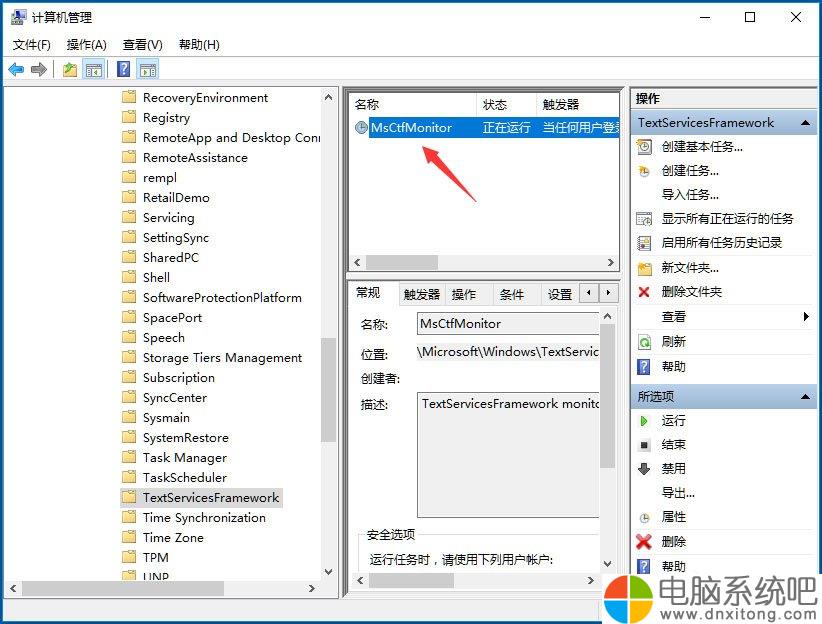
Task: Click the Up one level folder icon
Action: click(70, 69)
